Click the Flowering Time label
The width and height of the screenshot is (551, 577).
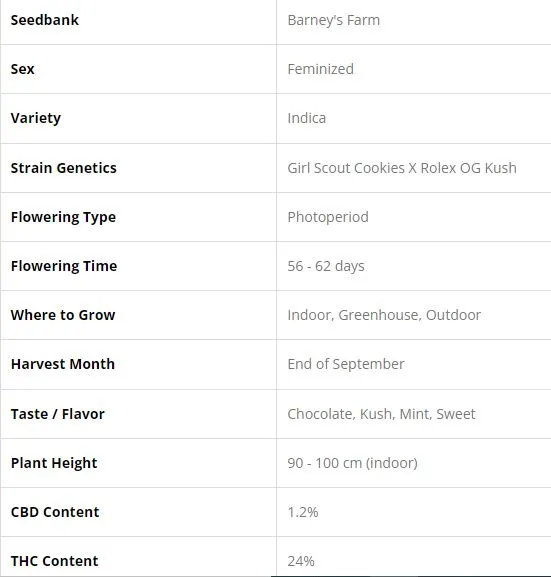tap(64, 266)
